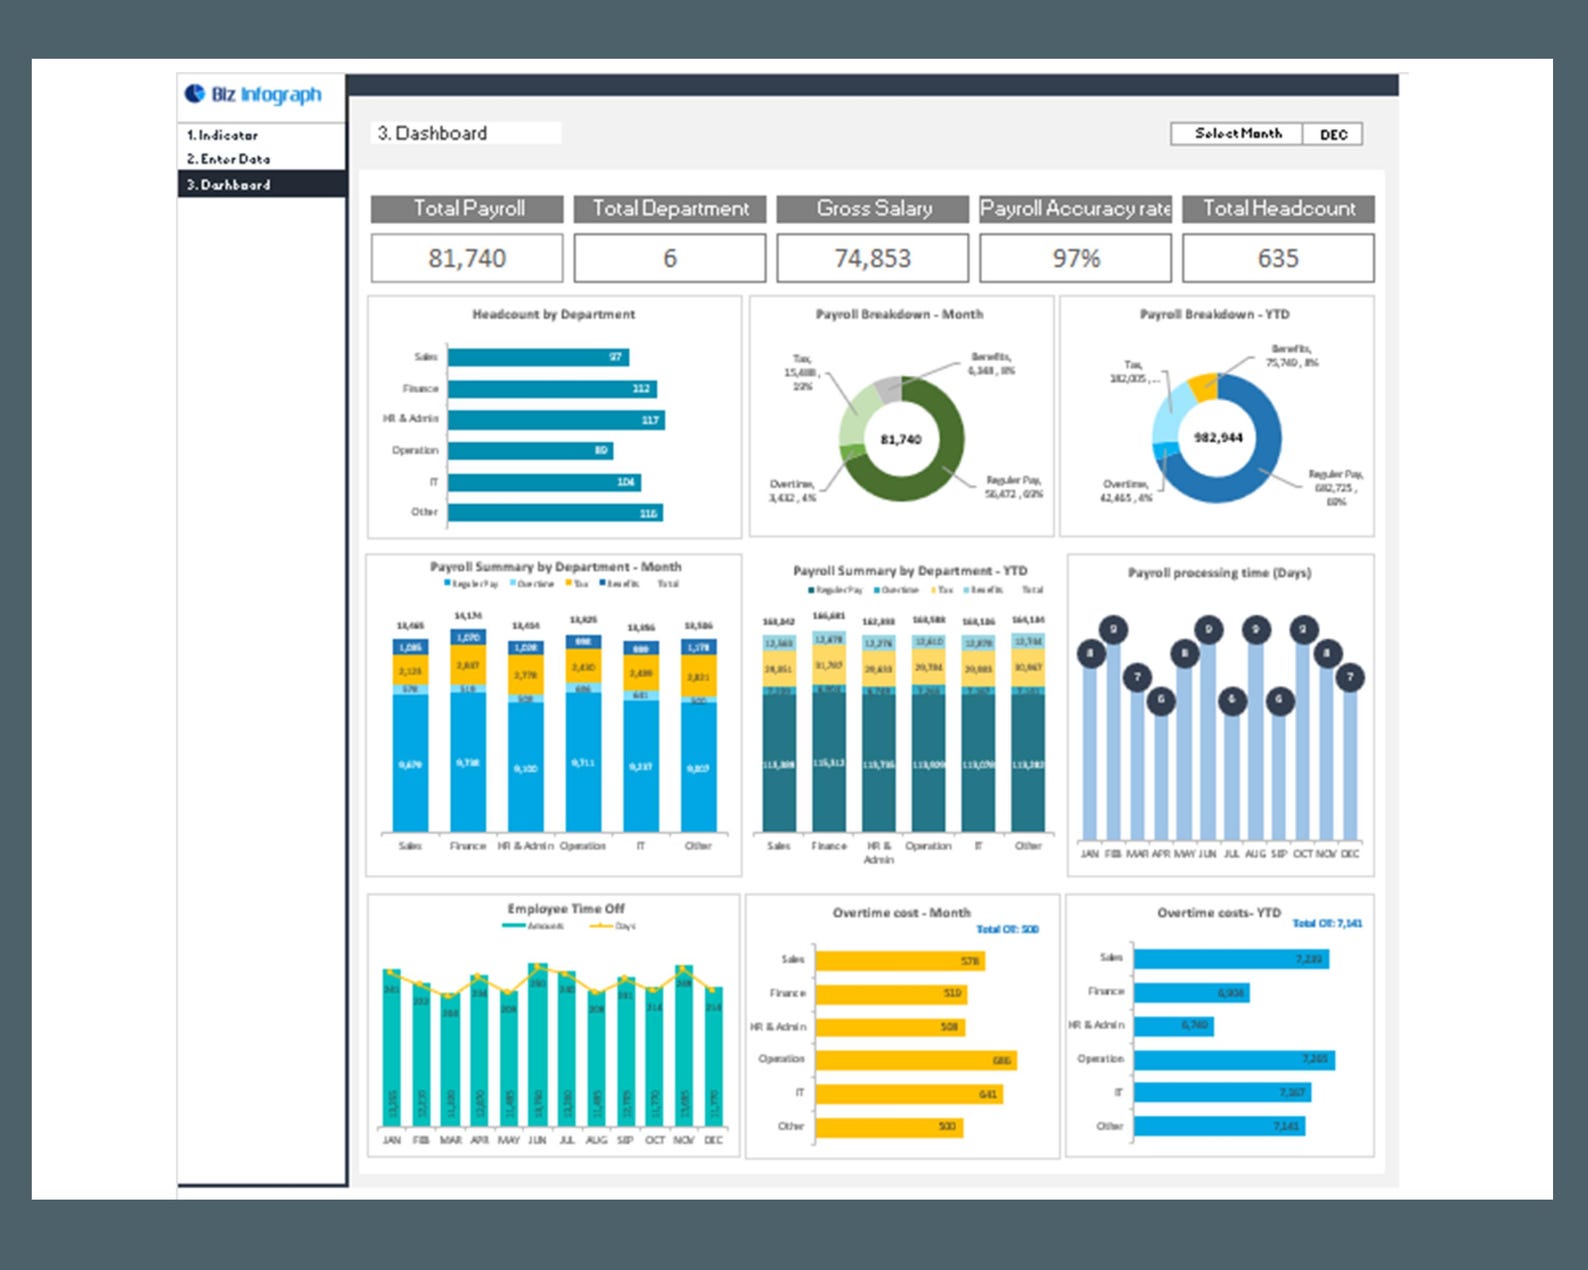Click the Total Department header
This screenshot has width=1588, height=1270.
click(670, 209)
